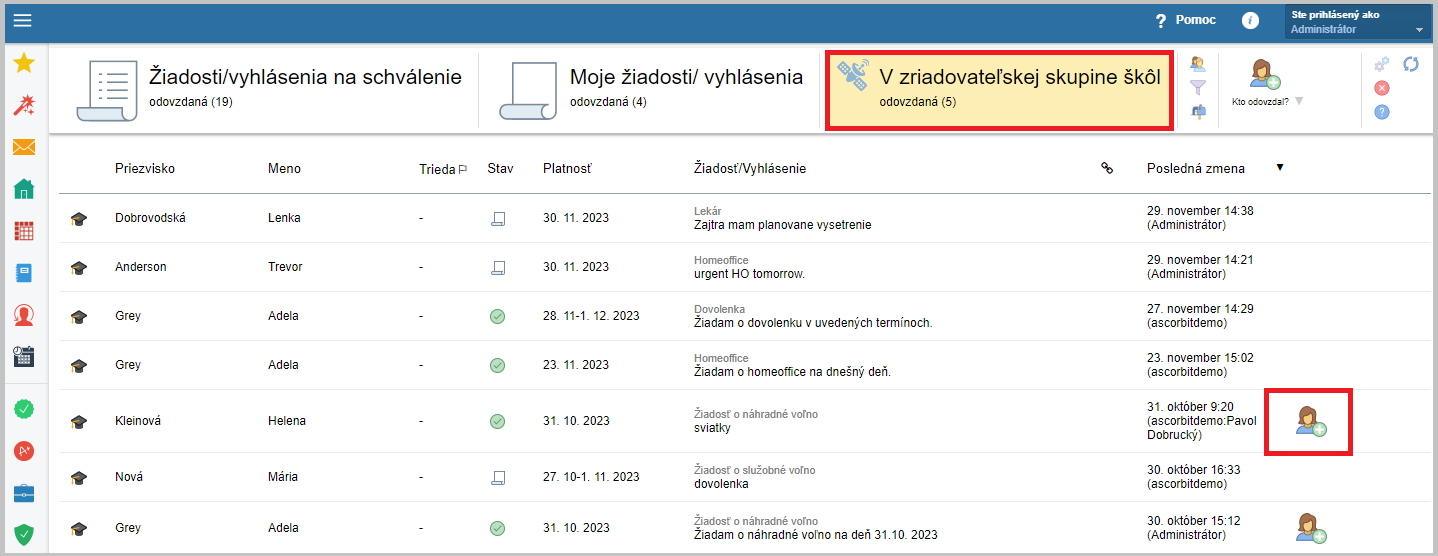Open Pomoc help link
The width and height of the screenshot is (1438, 556).
click(1186, 20)
